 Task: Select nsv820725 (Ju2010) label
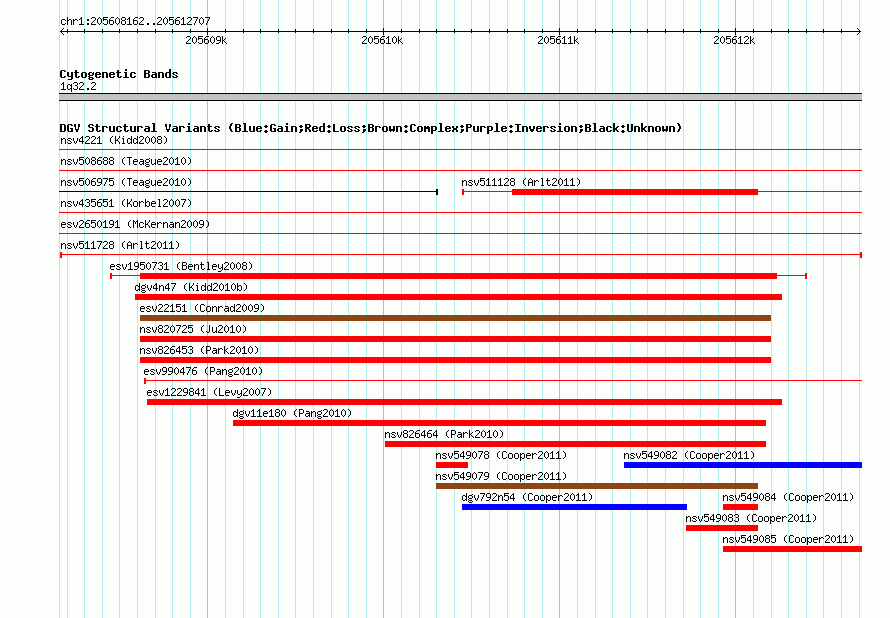pyautogui.click(x=193, y=329)
